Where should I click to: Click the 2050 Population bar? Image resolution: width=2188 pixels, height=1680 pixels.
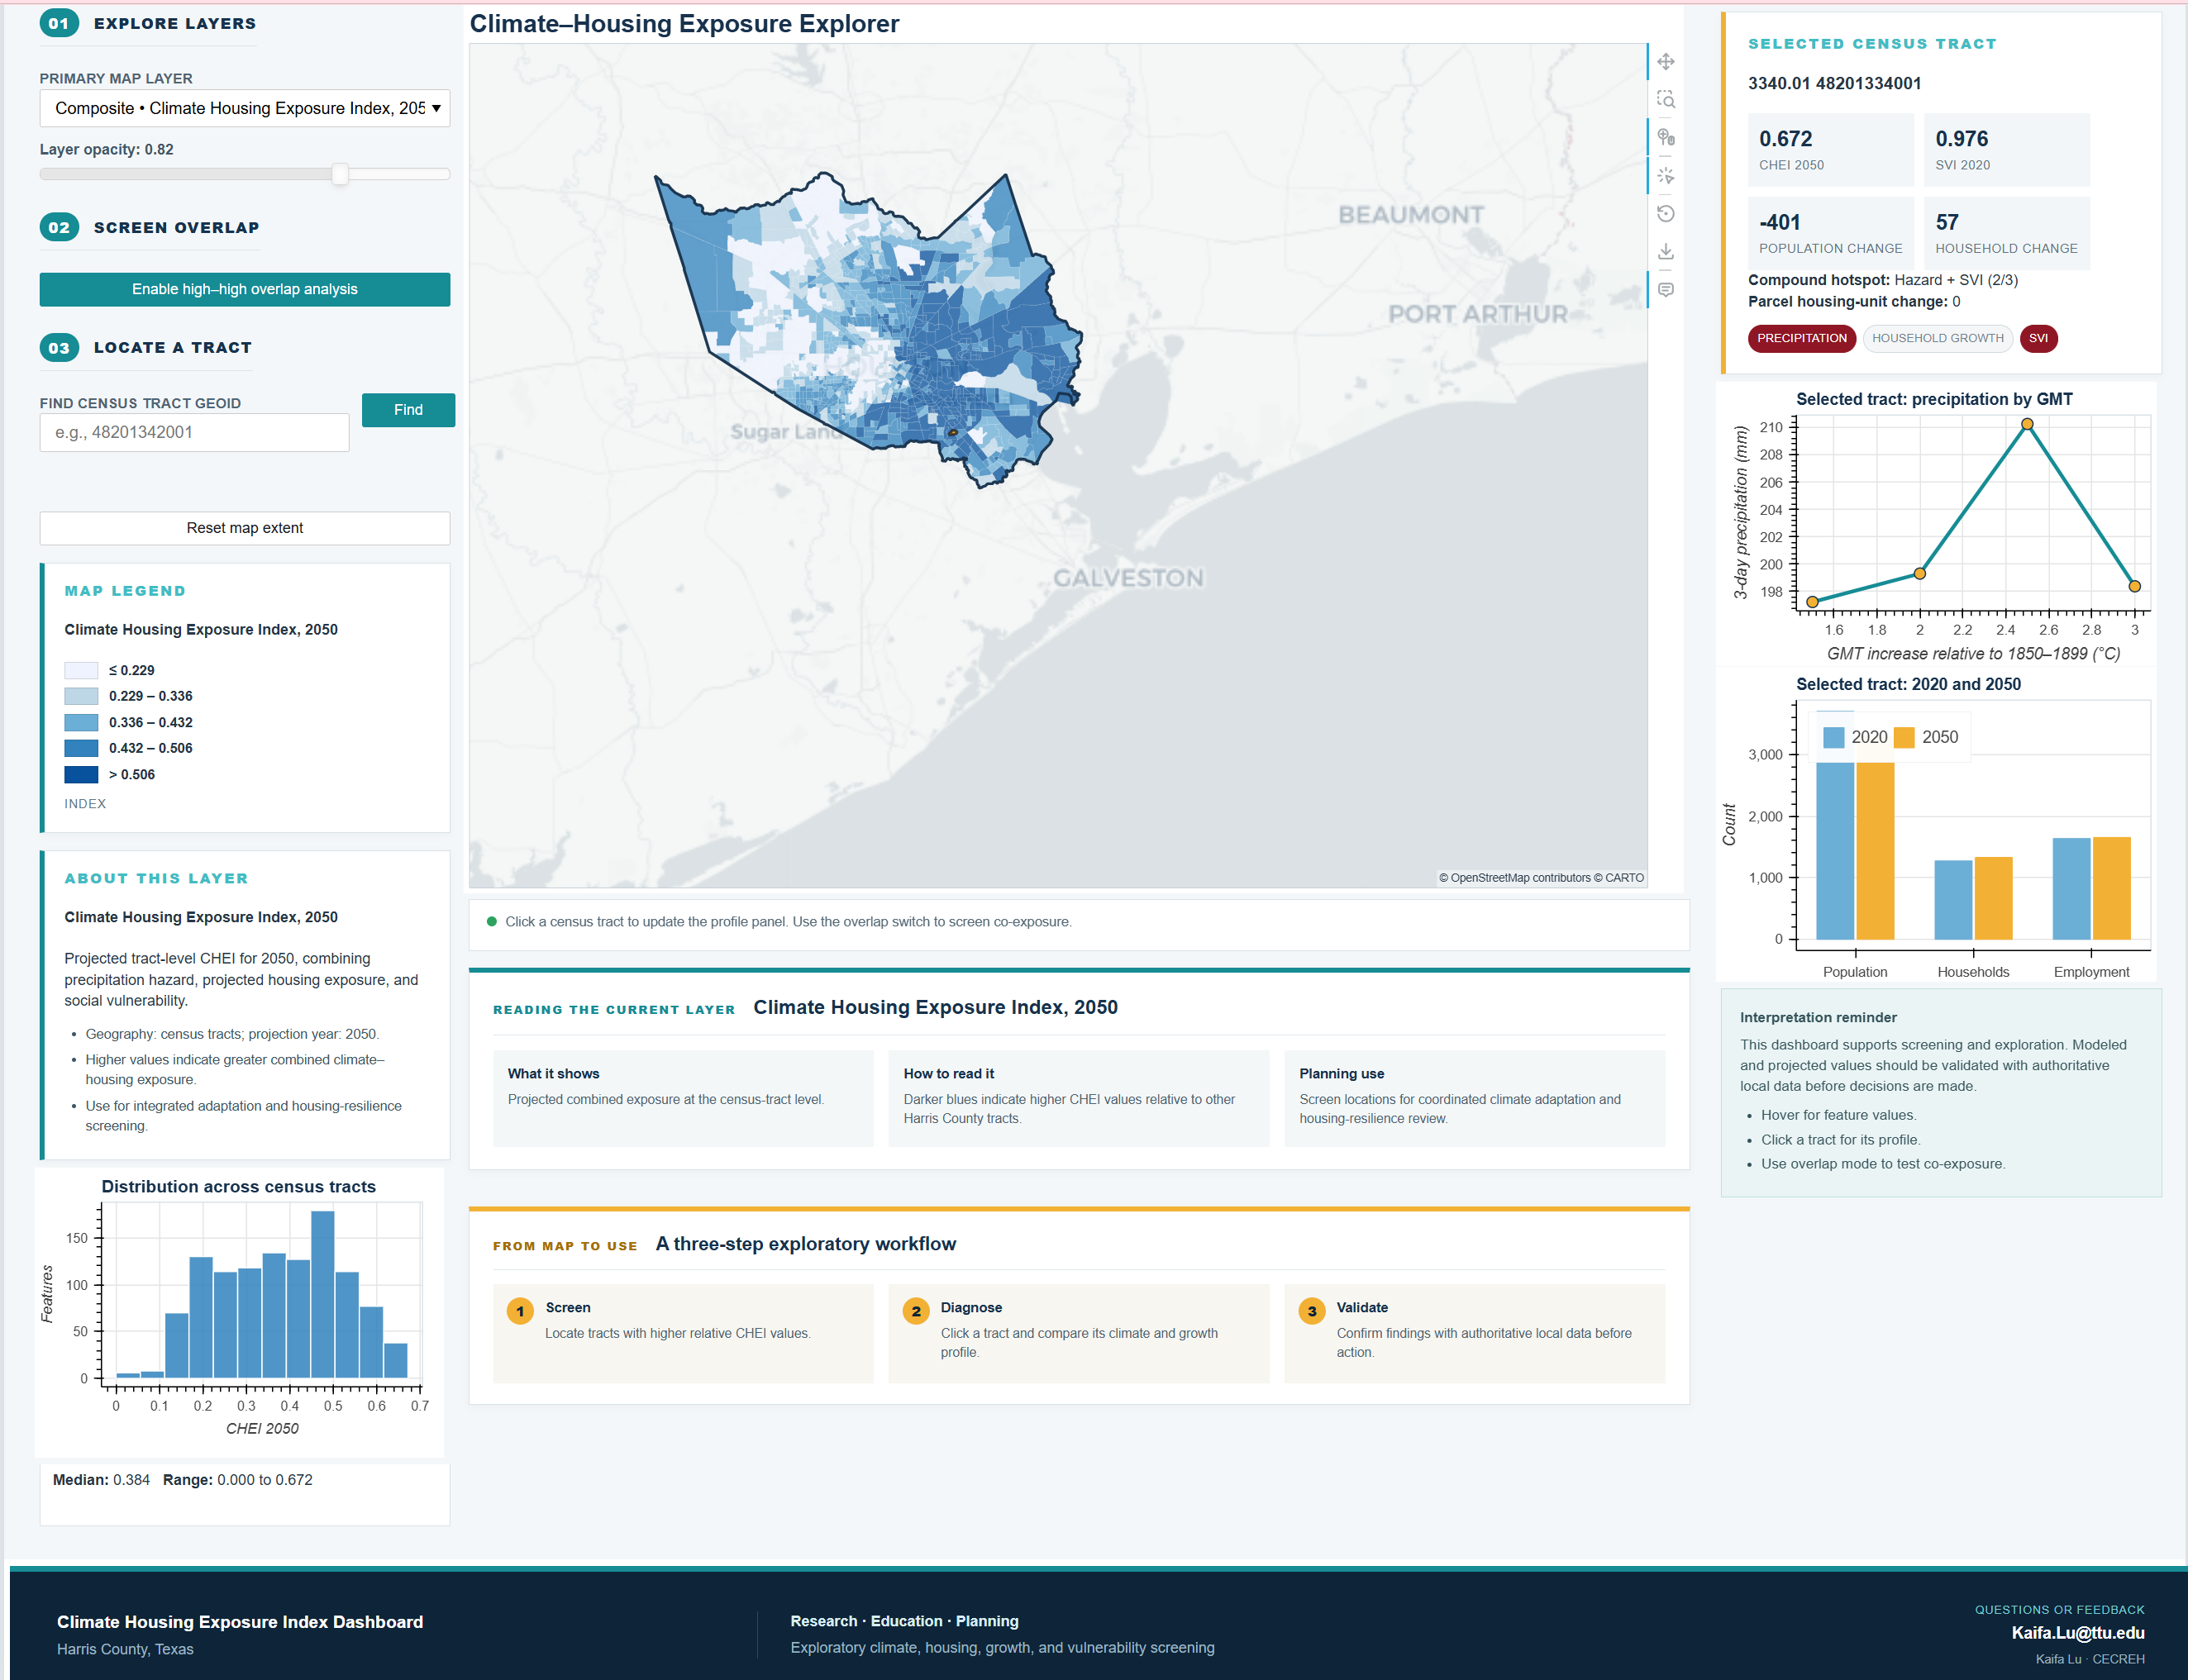(x=1875, y=850)
